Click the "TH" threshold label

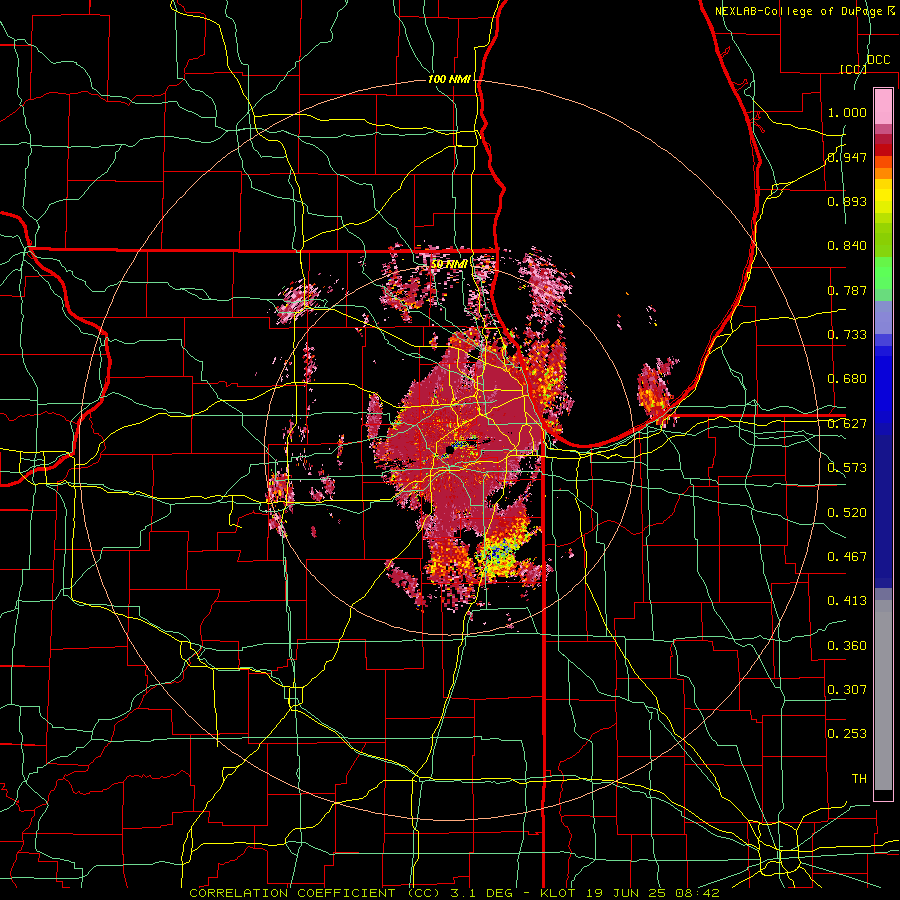pos(859,779)
